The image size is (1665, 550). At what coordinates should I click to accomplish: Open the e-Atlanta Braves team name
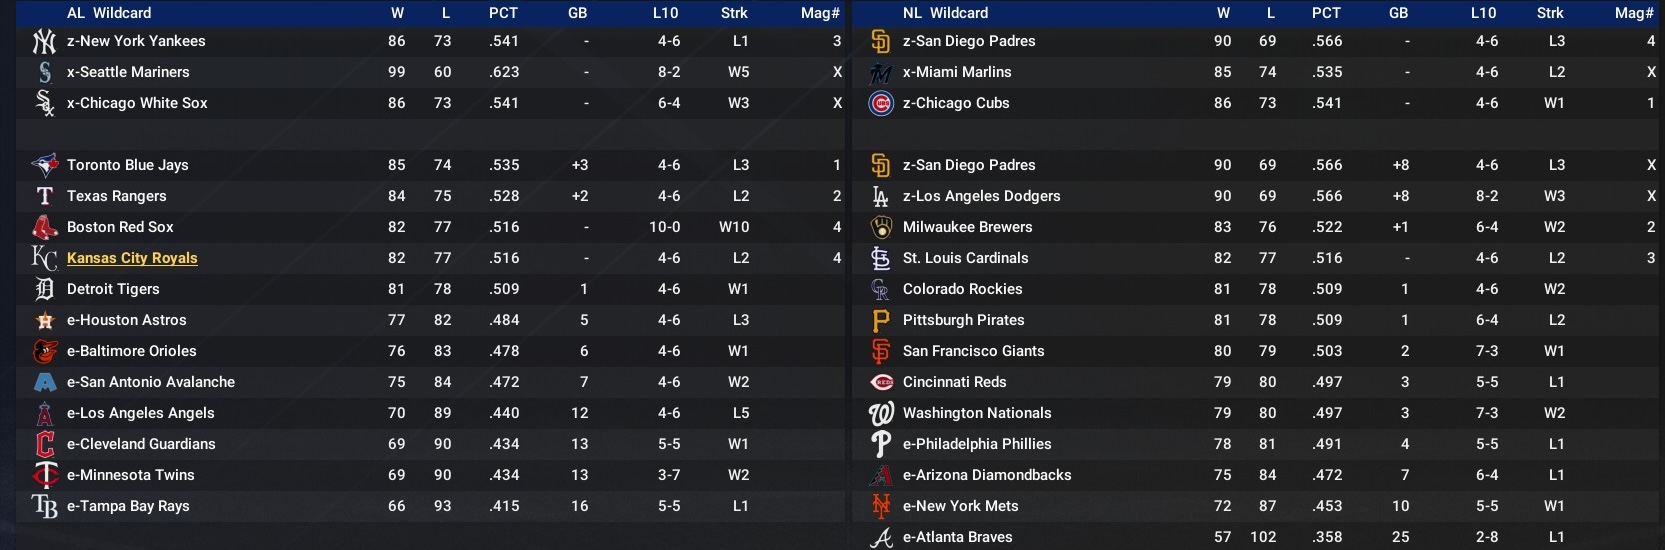click(957, 537)
